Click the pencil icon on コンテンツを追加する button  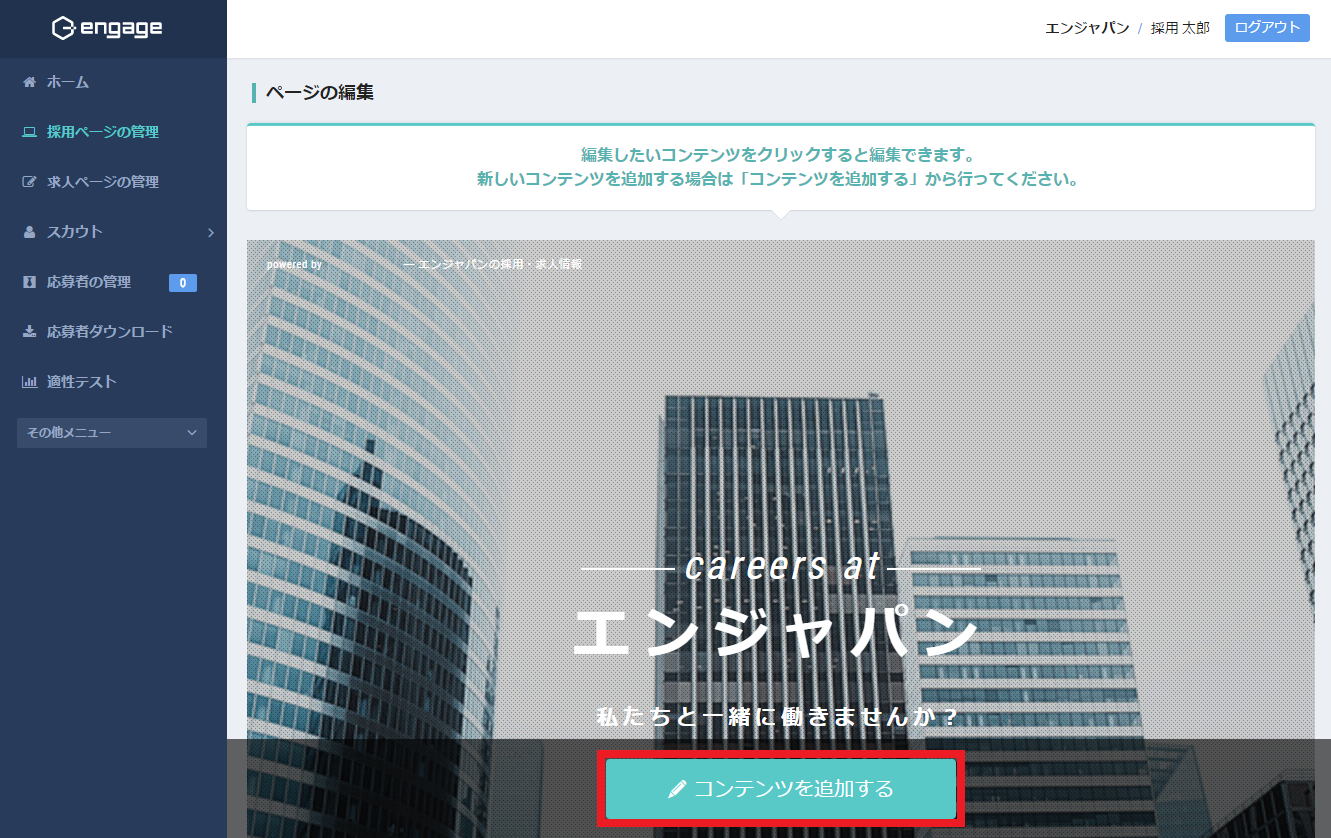point(677,789)
